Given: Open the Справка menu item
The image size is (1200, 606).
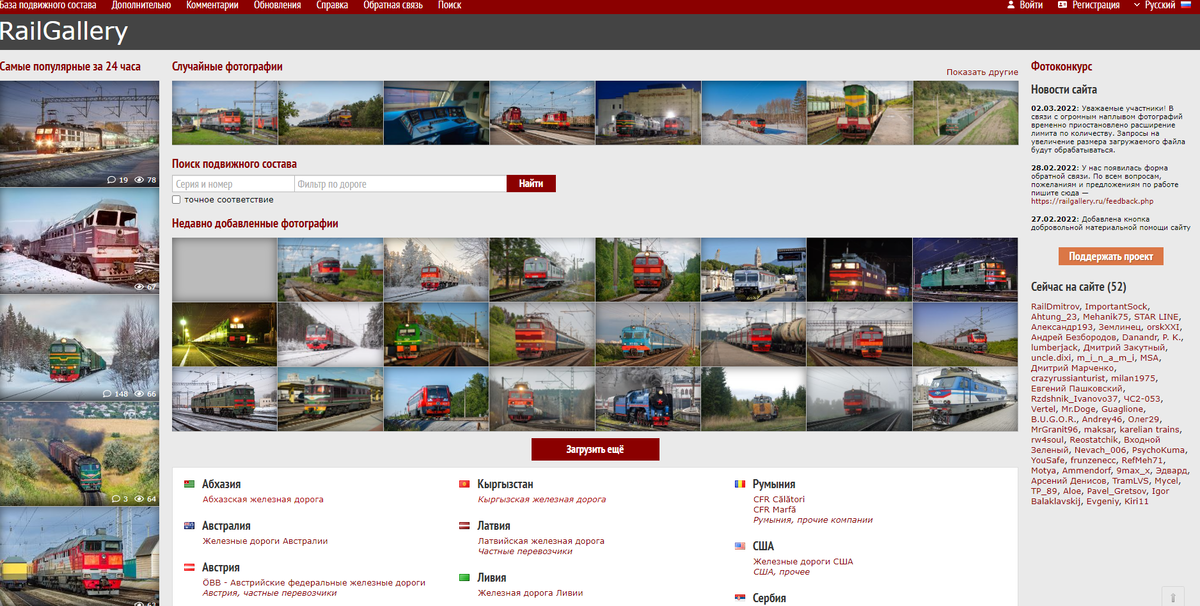Looking at the screenshot, I should (332, 6).
